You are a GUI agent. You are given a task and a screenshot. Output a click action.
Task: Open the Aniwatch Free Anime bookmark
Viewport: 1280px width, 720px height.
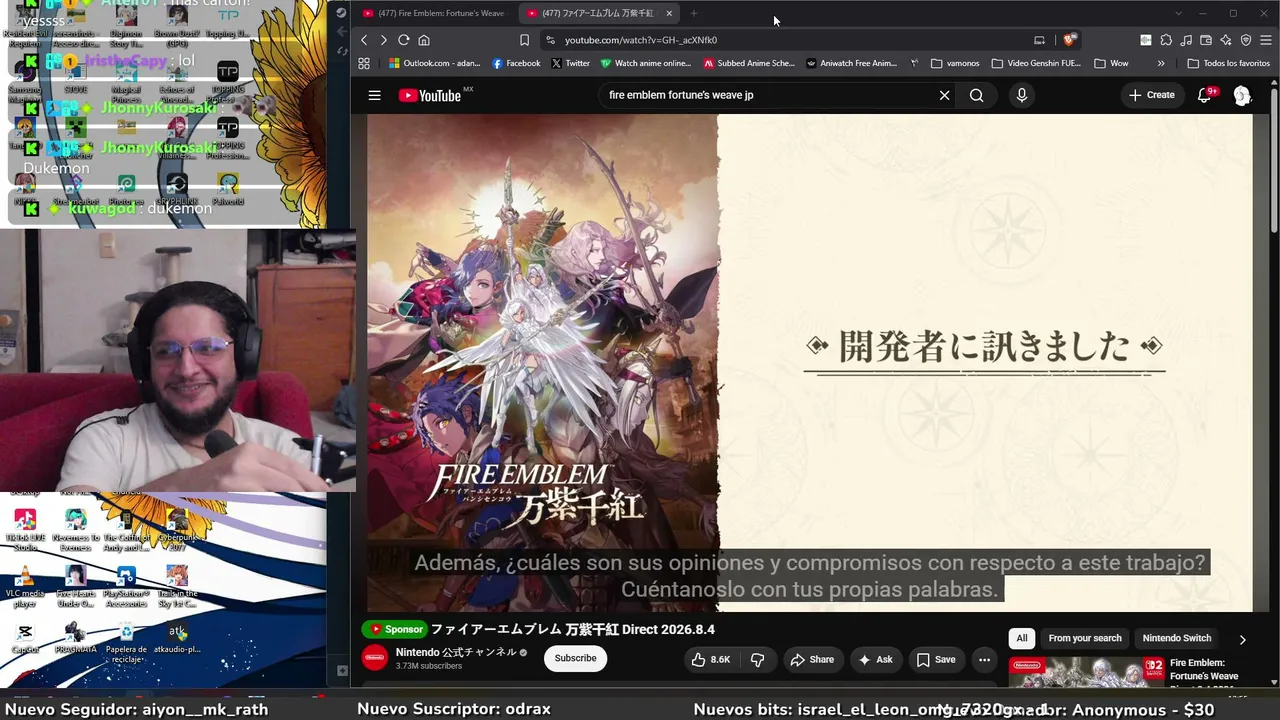point(852,63)
